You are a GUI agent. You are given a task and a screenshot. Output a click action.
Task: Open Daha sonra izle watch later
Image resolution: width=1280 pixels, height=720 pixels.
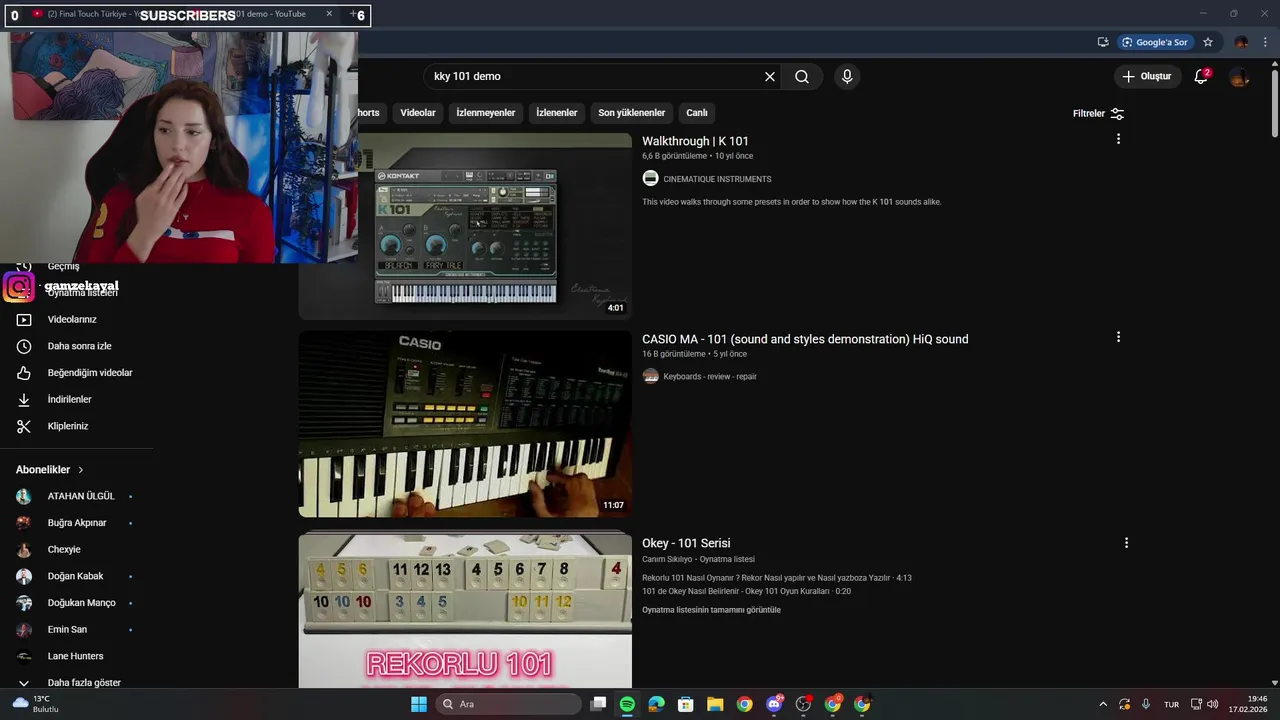(79, 346)
